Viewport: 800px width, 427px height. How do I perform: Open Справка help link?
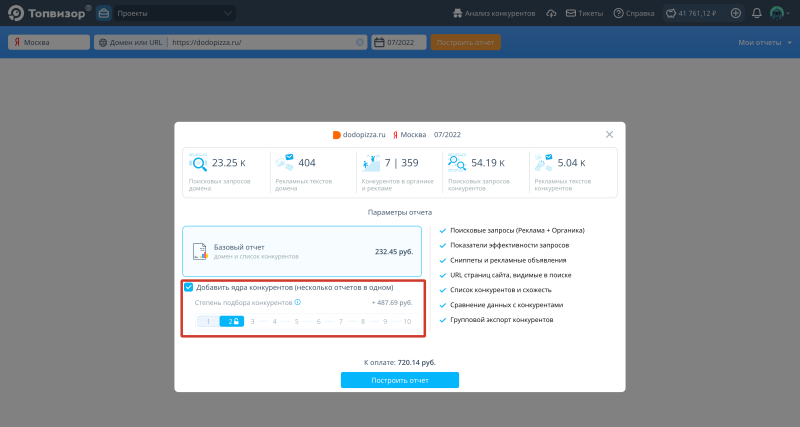tap(633, 13)
